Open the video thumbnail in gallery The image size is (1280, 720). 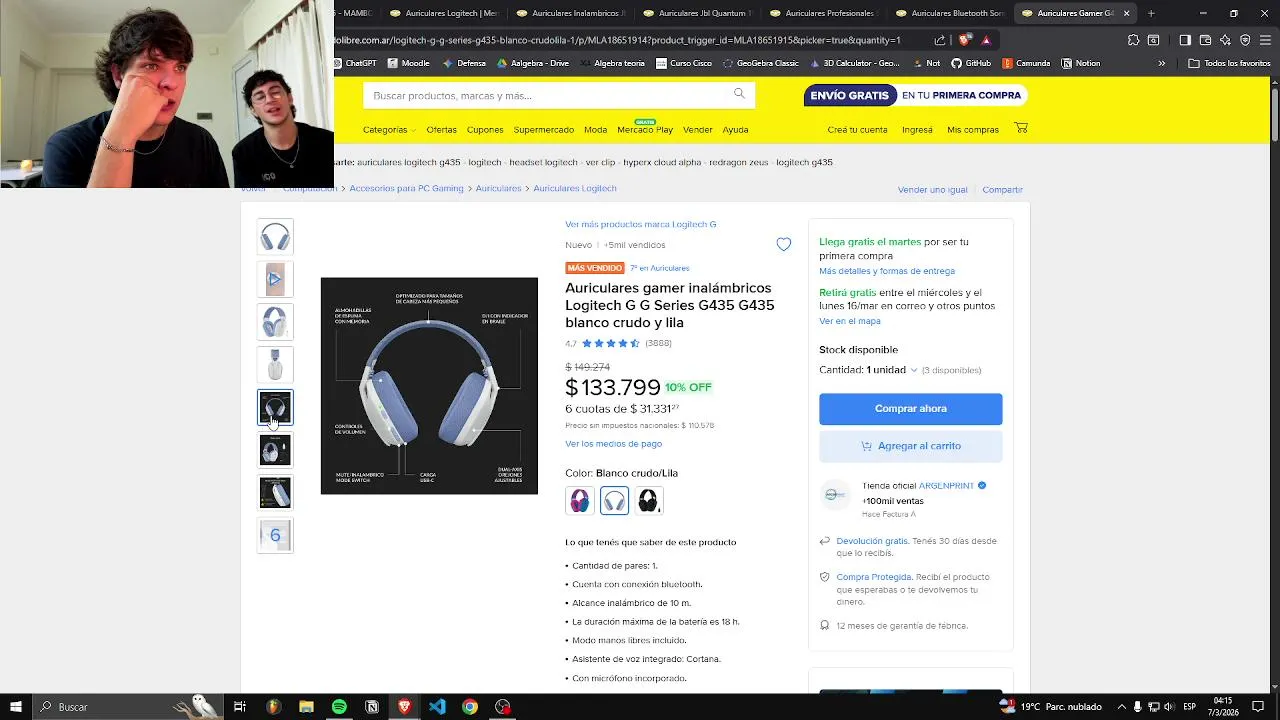pyautogui.click(x=275, y=279)
